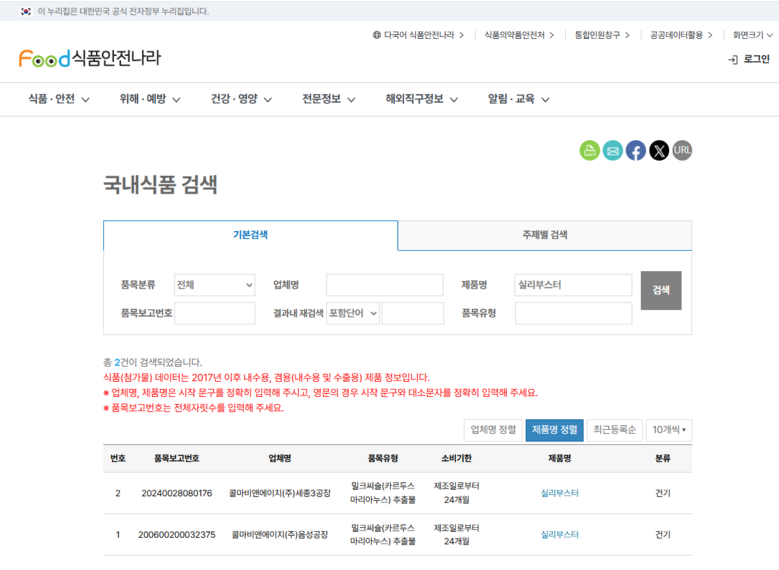Share the page via email icon
Viewport: 779px width, 570px height.
point(613,150)
